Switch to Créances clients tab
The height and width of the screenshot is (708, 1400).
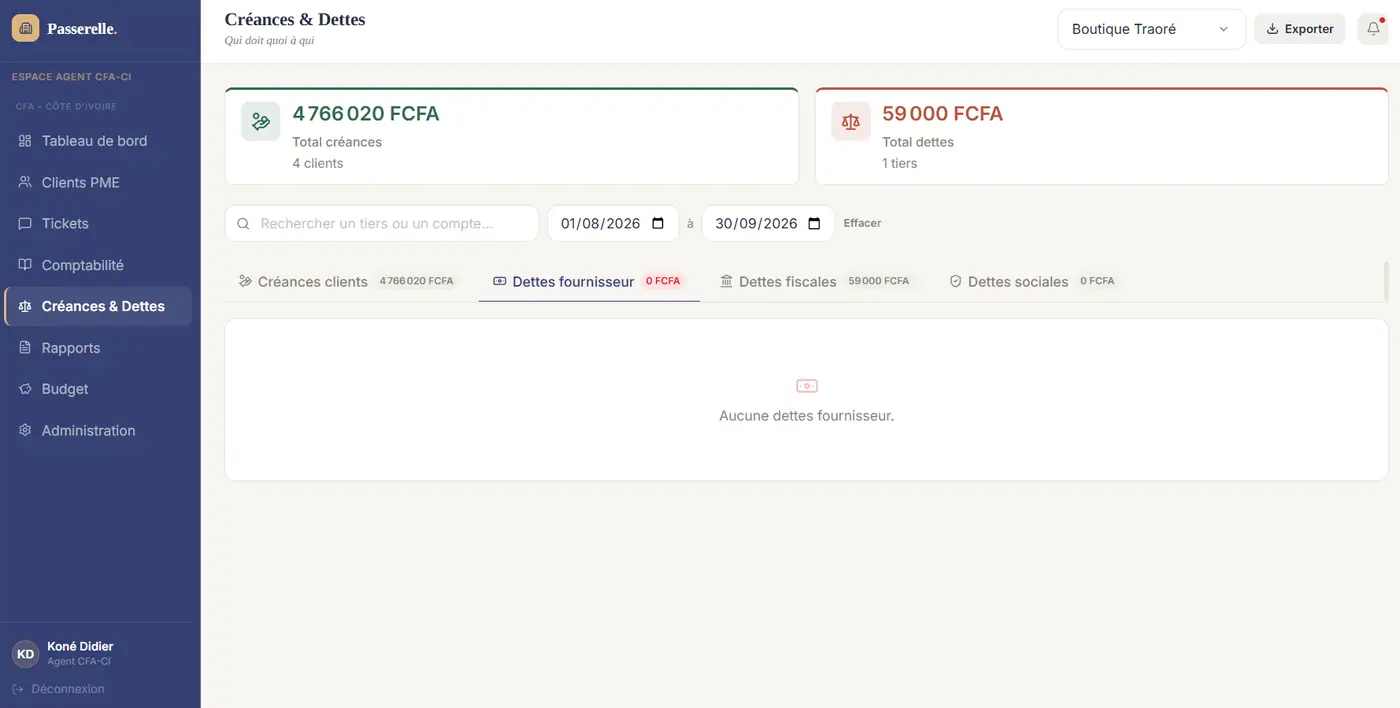tap(346, 282)
